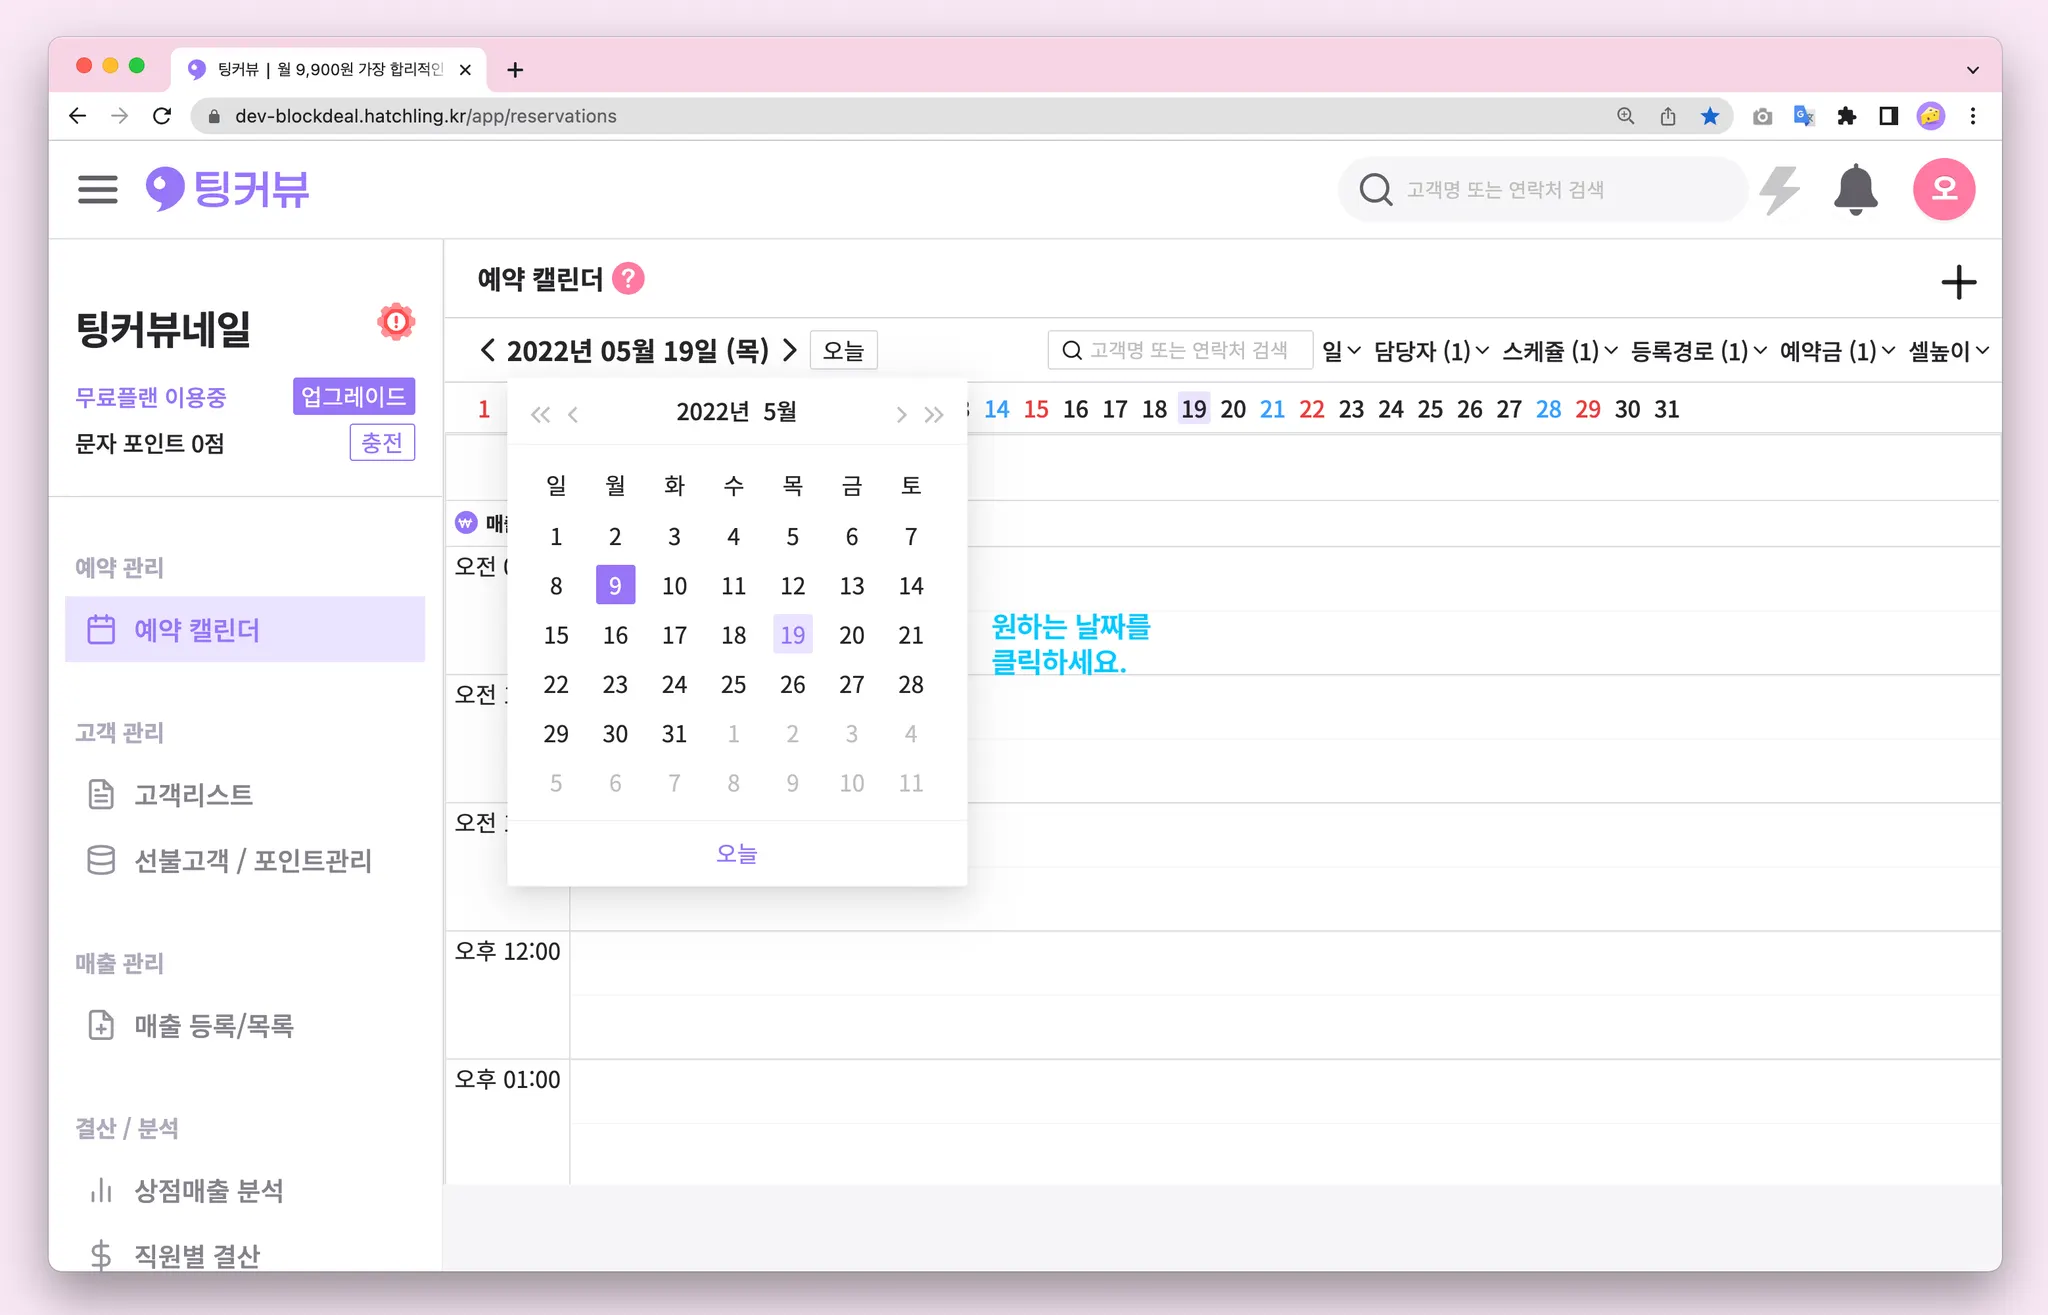Click the notification bell icon
Screen dimensions: 2048x1315
click(1855, 189)
